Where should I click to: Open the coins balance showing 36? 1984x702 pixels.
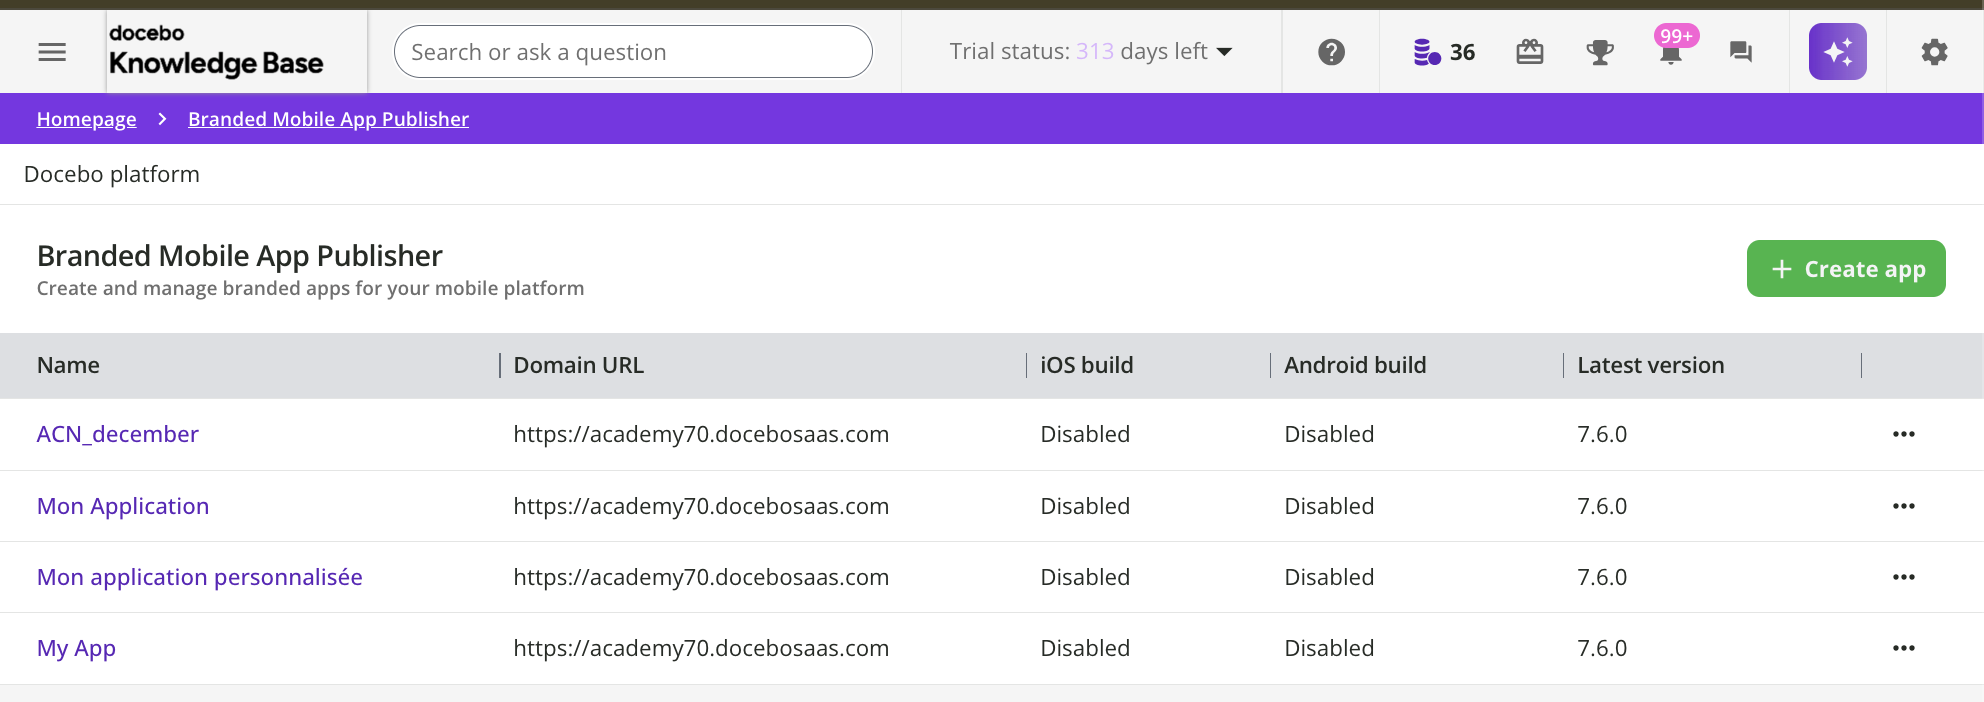pyautogui.click(x=1443, y=52)
